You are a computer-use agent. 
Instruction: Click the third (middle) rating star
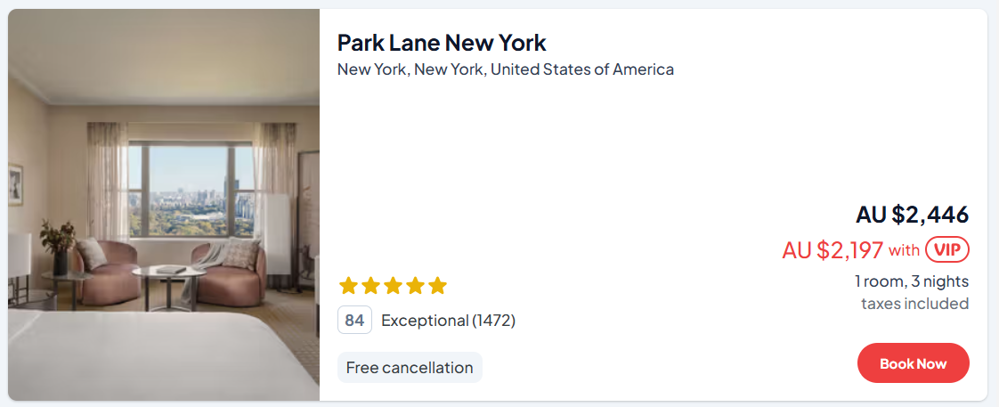pos(393,286)
